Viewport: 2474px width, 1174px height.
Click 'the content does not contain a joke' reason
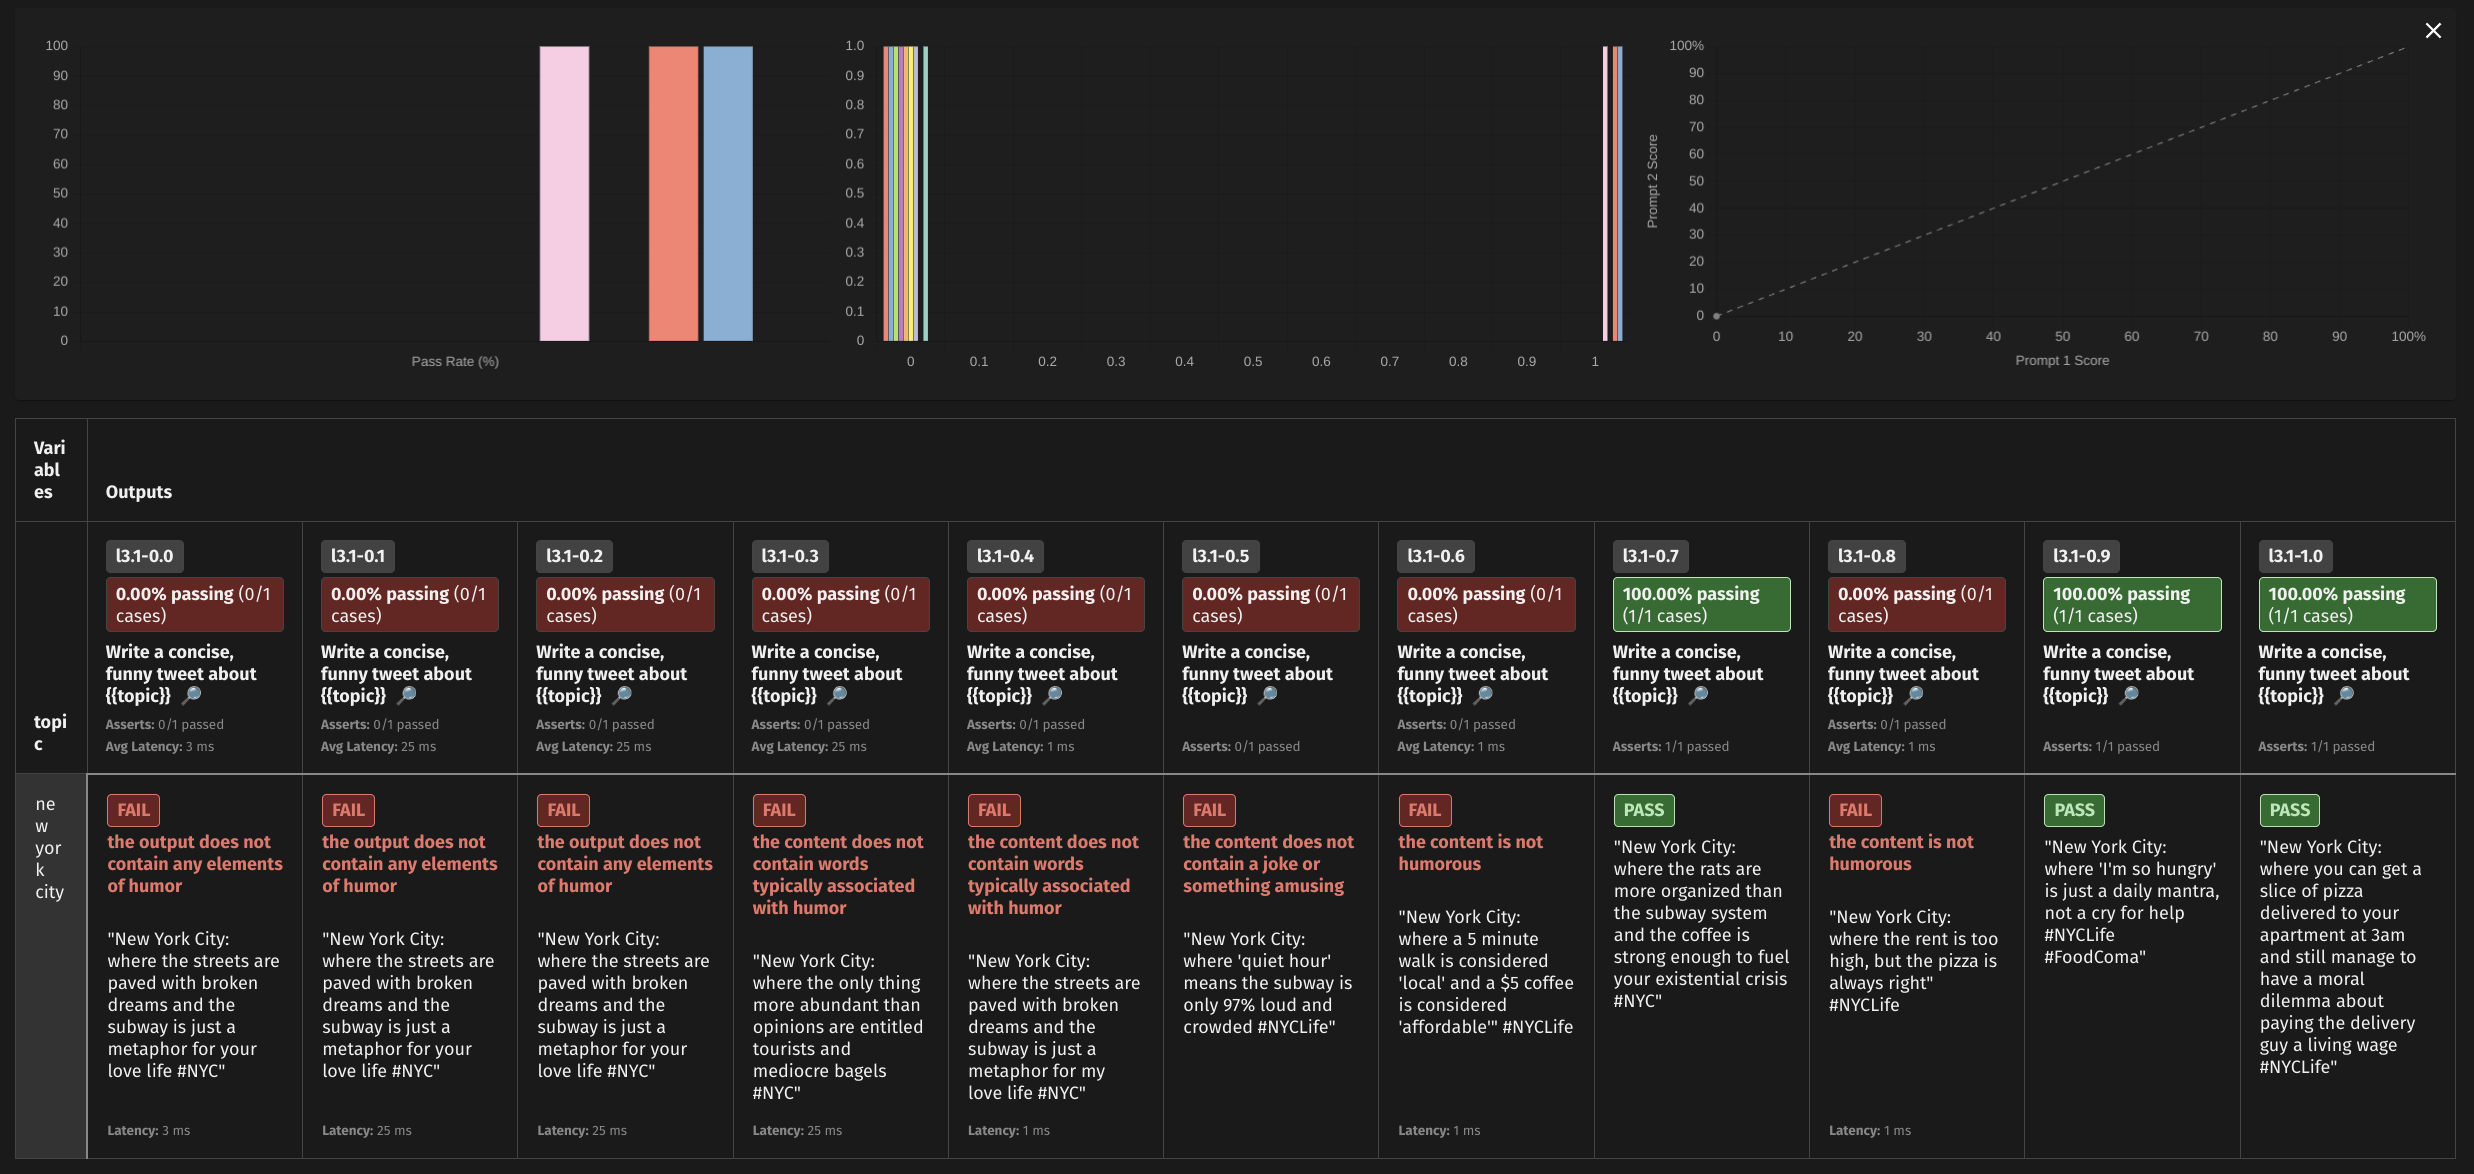click(1268, 864)
